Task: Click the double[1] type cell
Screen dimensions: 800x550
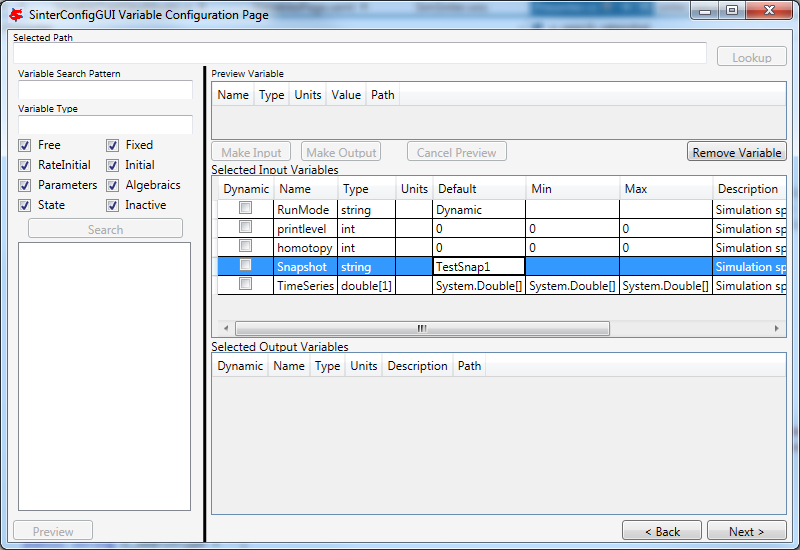Action: click(x=366, y=285)
